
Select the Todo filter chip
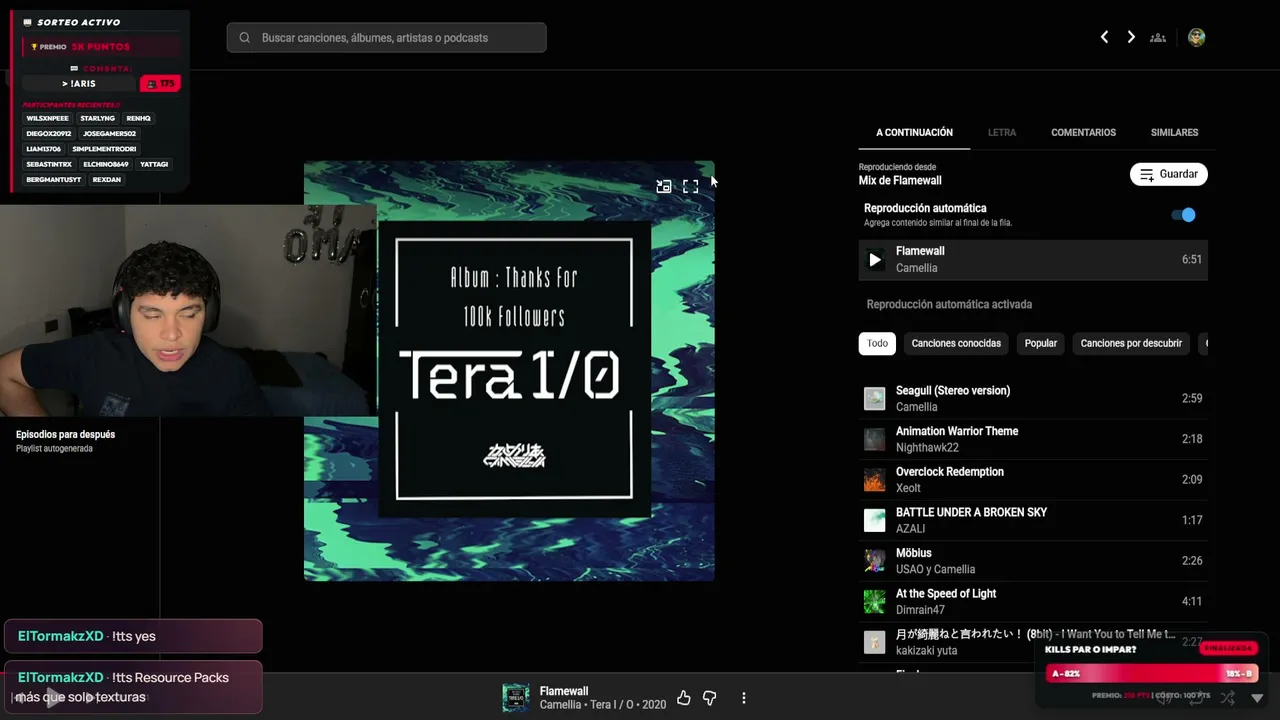pos(877,343)
